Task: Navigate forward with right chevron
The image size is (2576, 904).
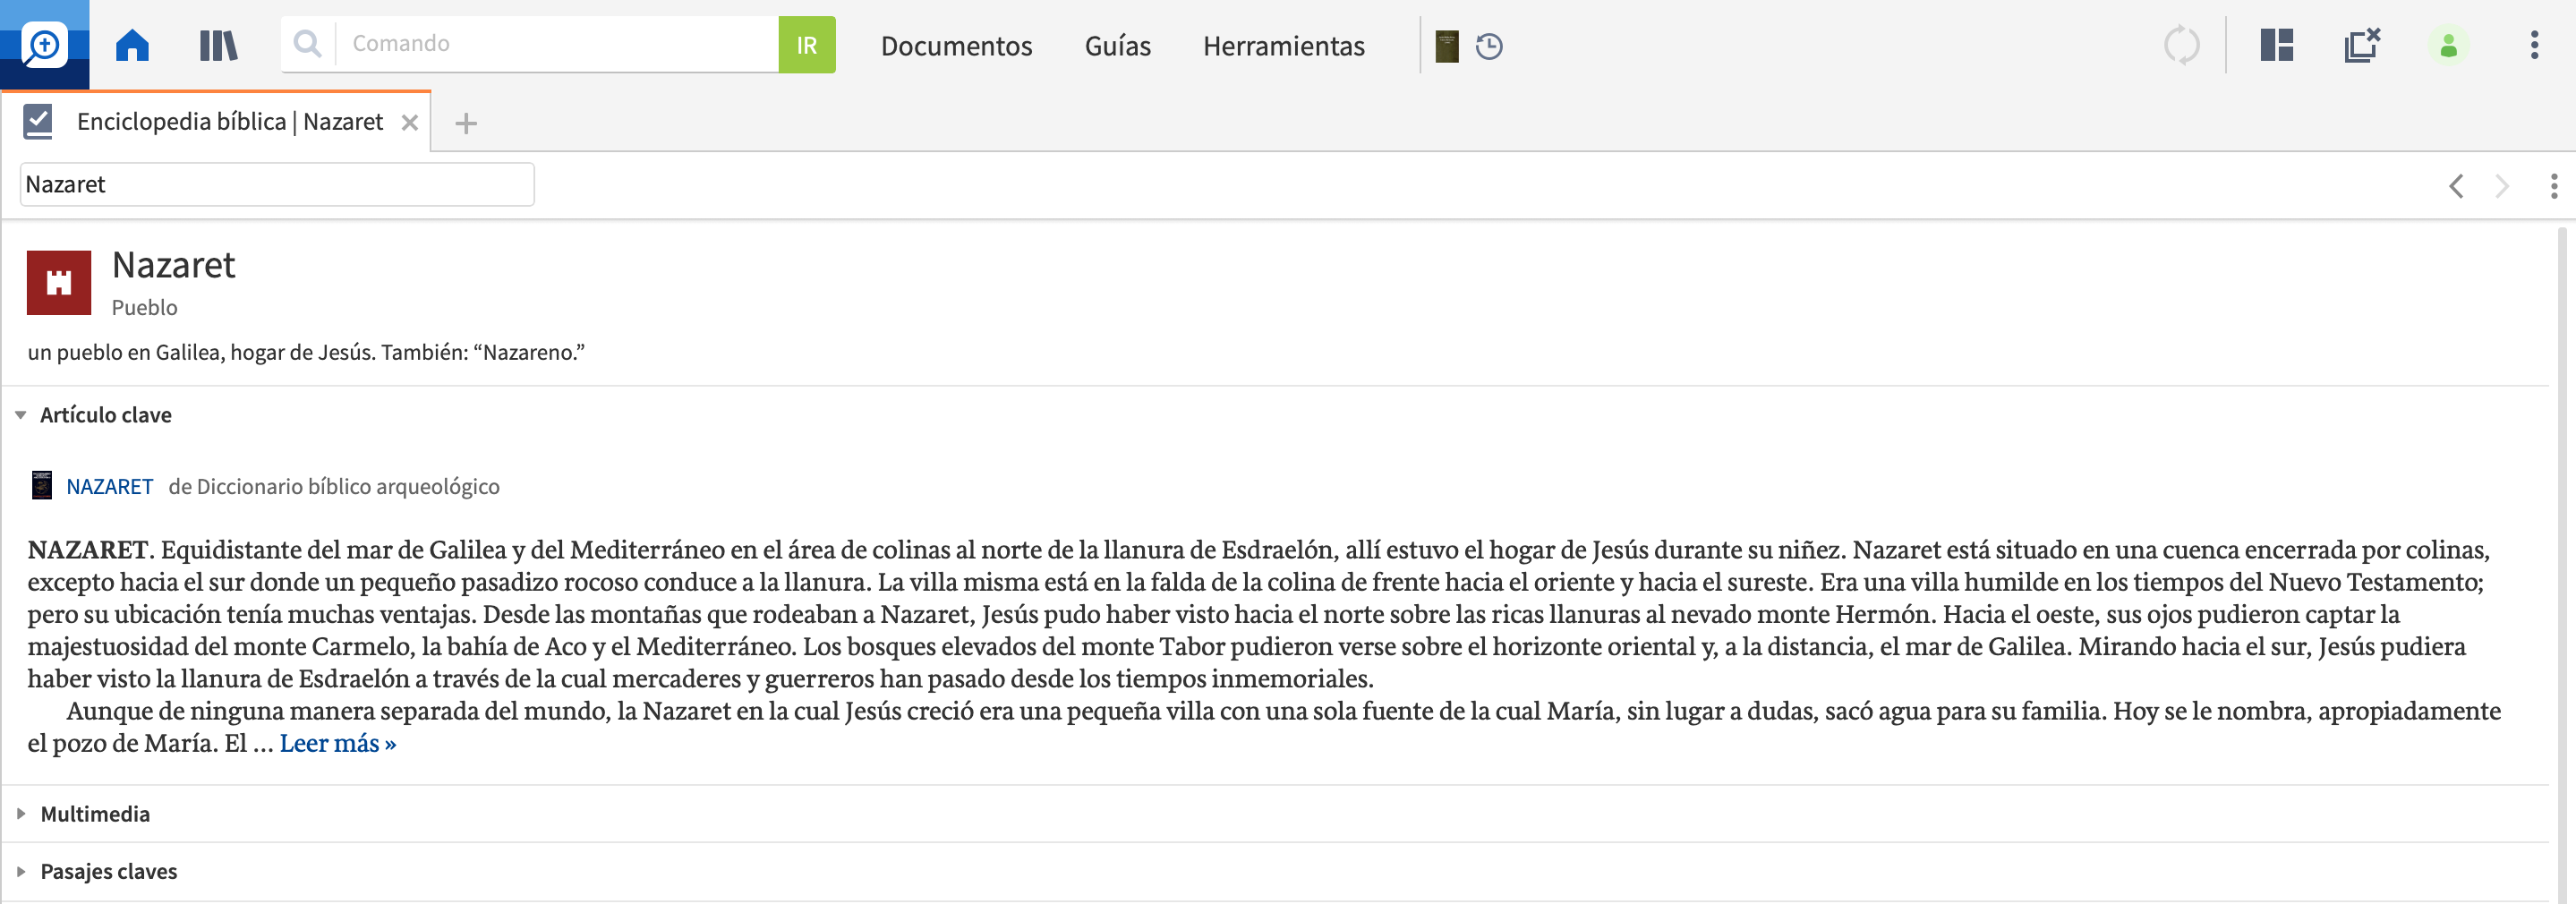Action: point(2501,186)
